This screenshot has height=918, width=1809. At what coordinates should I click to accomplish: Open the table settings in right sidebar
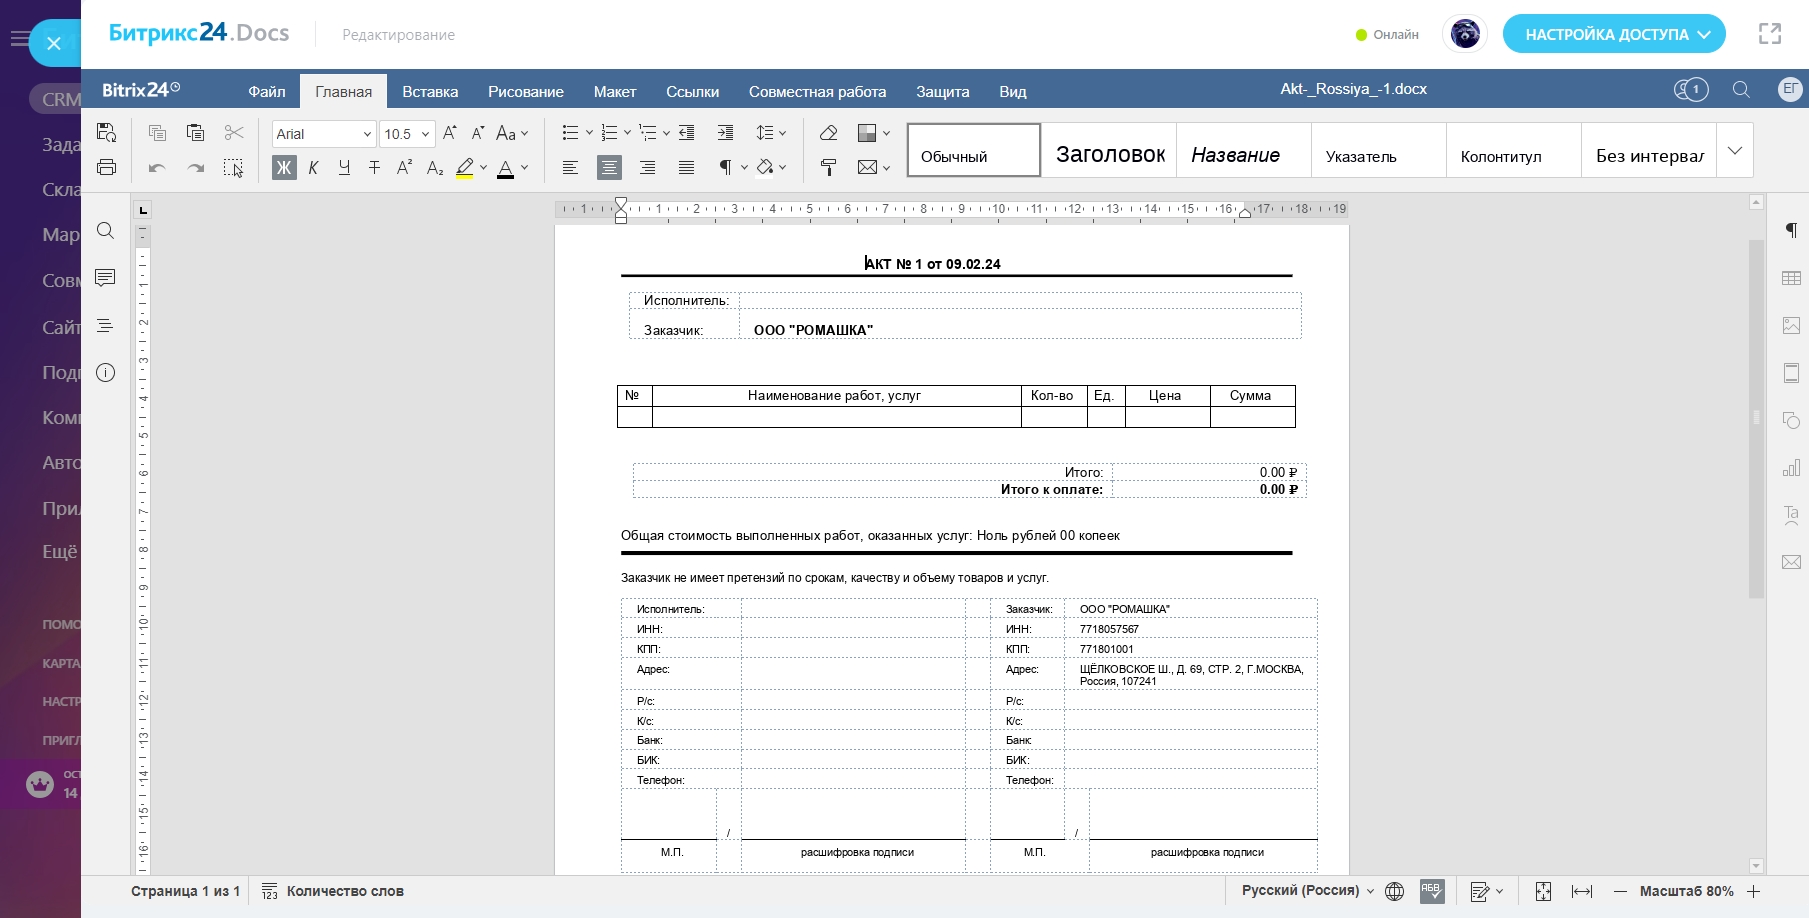(1791, 278)
